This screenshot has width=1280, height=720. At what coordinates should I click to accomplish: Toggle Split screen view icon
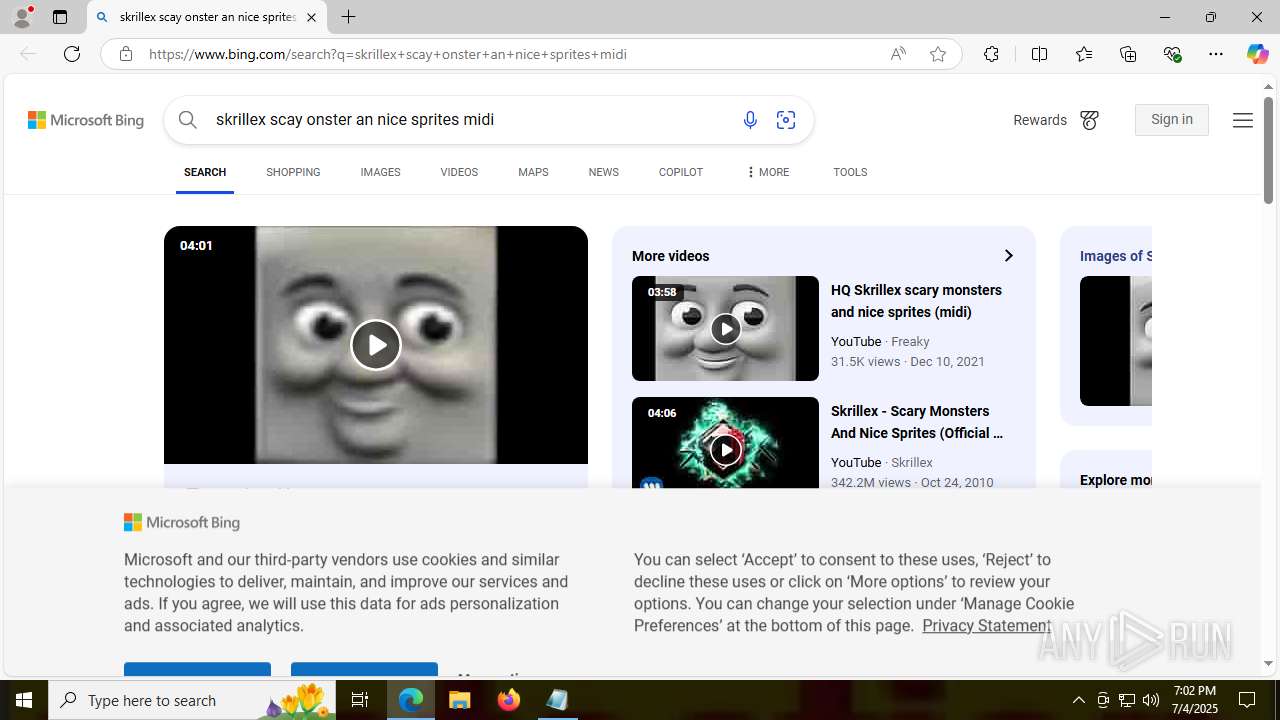point(1039,54)
